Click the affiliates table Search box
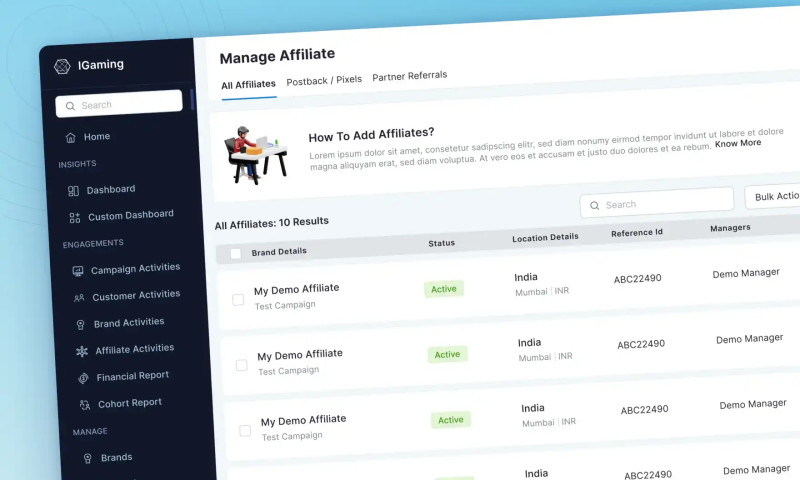This screenshot has width=800, height=480. pos(656,204)
